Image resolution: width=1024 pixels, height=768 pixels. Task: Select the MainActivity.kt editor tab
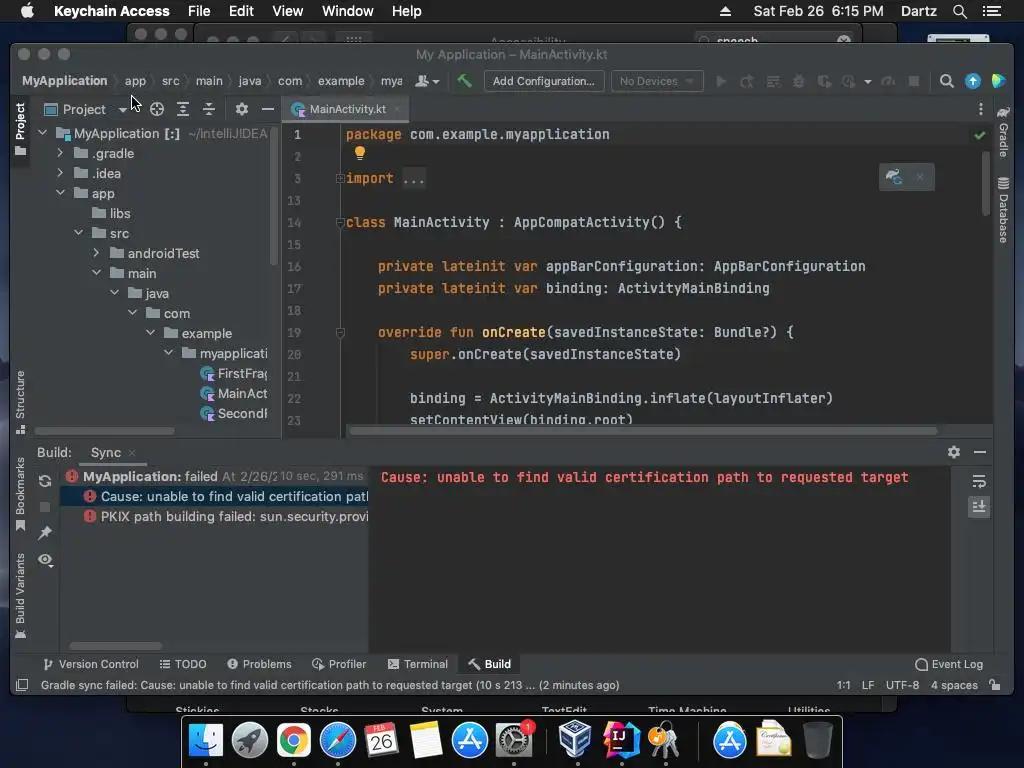[347, 109]
